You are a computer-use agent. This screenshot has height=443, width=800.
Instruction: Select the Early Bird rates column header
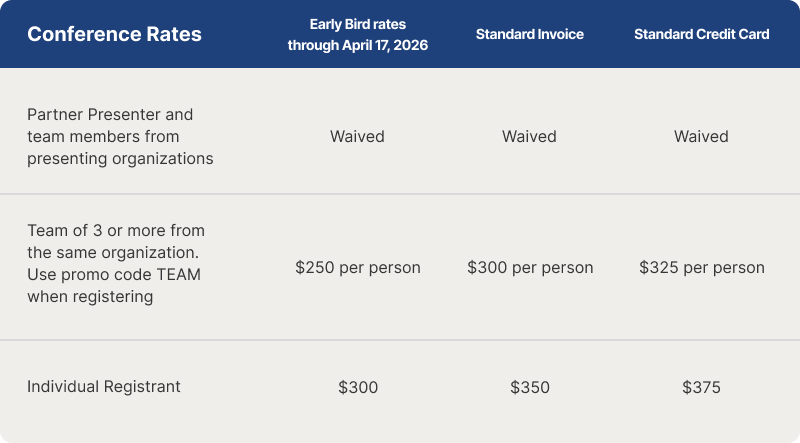[357, 24]
